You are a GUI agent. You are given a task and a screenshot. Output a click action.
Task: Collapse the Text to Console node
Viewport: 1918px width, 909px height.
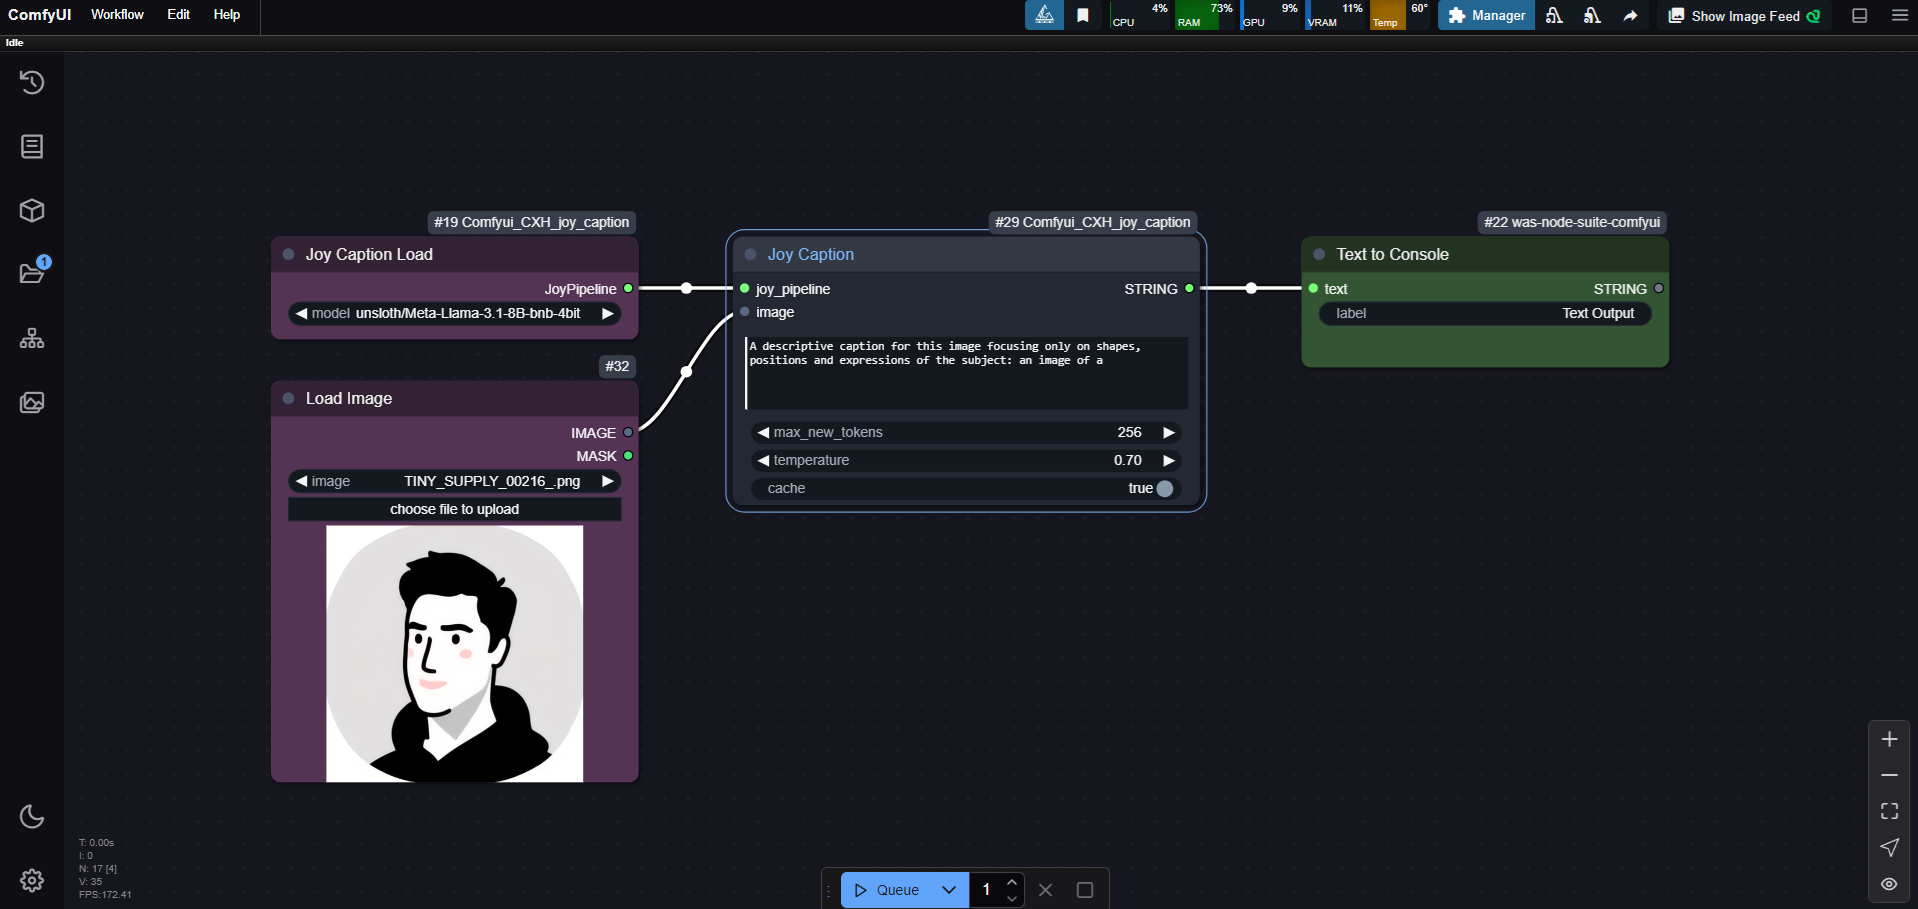(x=1319, y=254)
